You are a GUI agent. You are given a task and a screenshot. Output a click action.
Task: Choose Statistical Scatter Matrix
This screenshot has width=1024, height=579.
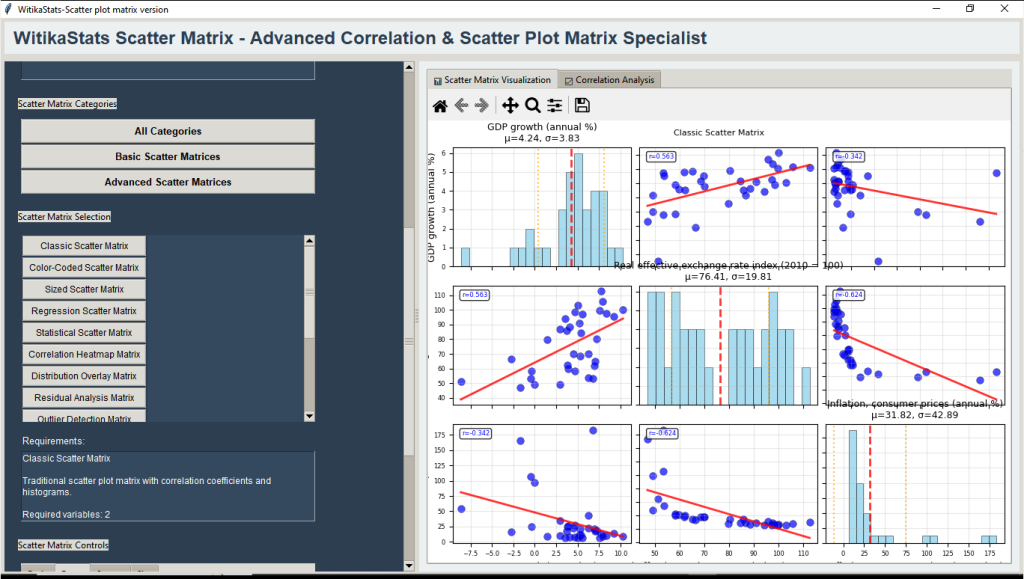coord(84,332)
